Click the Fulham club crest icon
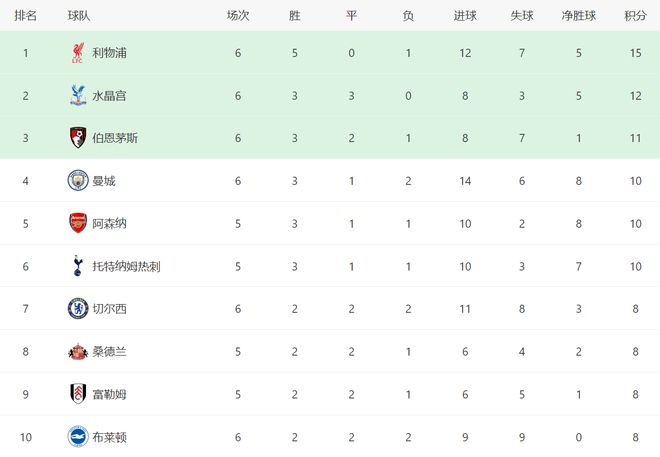 (x=78, y=394)
